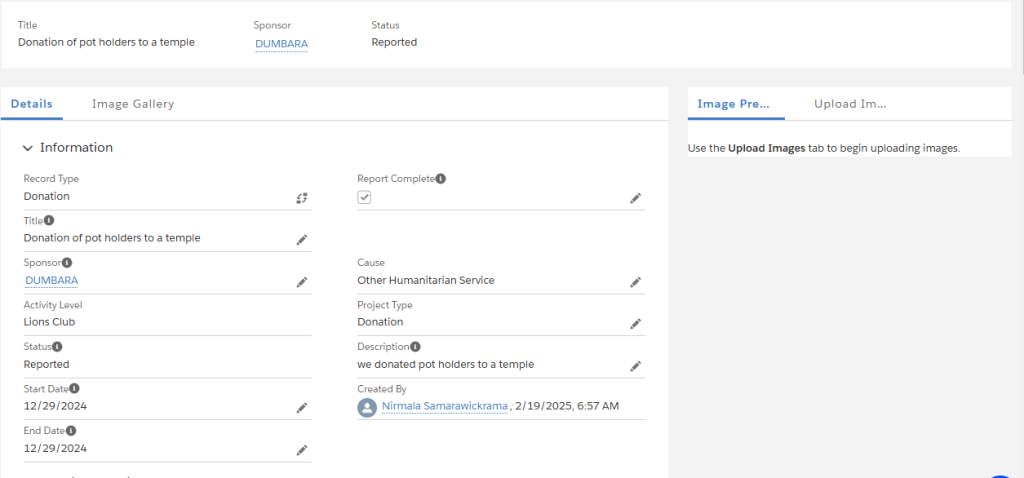
Task: Click the created timestamp '2/19/2025, 6:57 AM'
Action: click(567, 406)
